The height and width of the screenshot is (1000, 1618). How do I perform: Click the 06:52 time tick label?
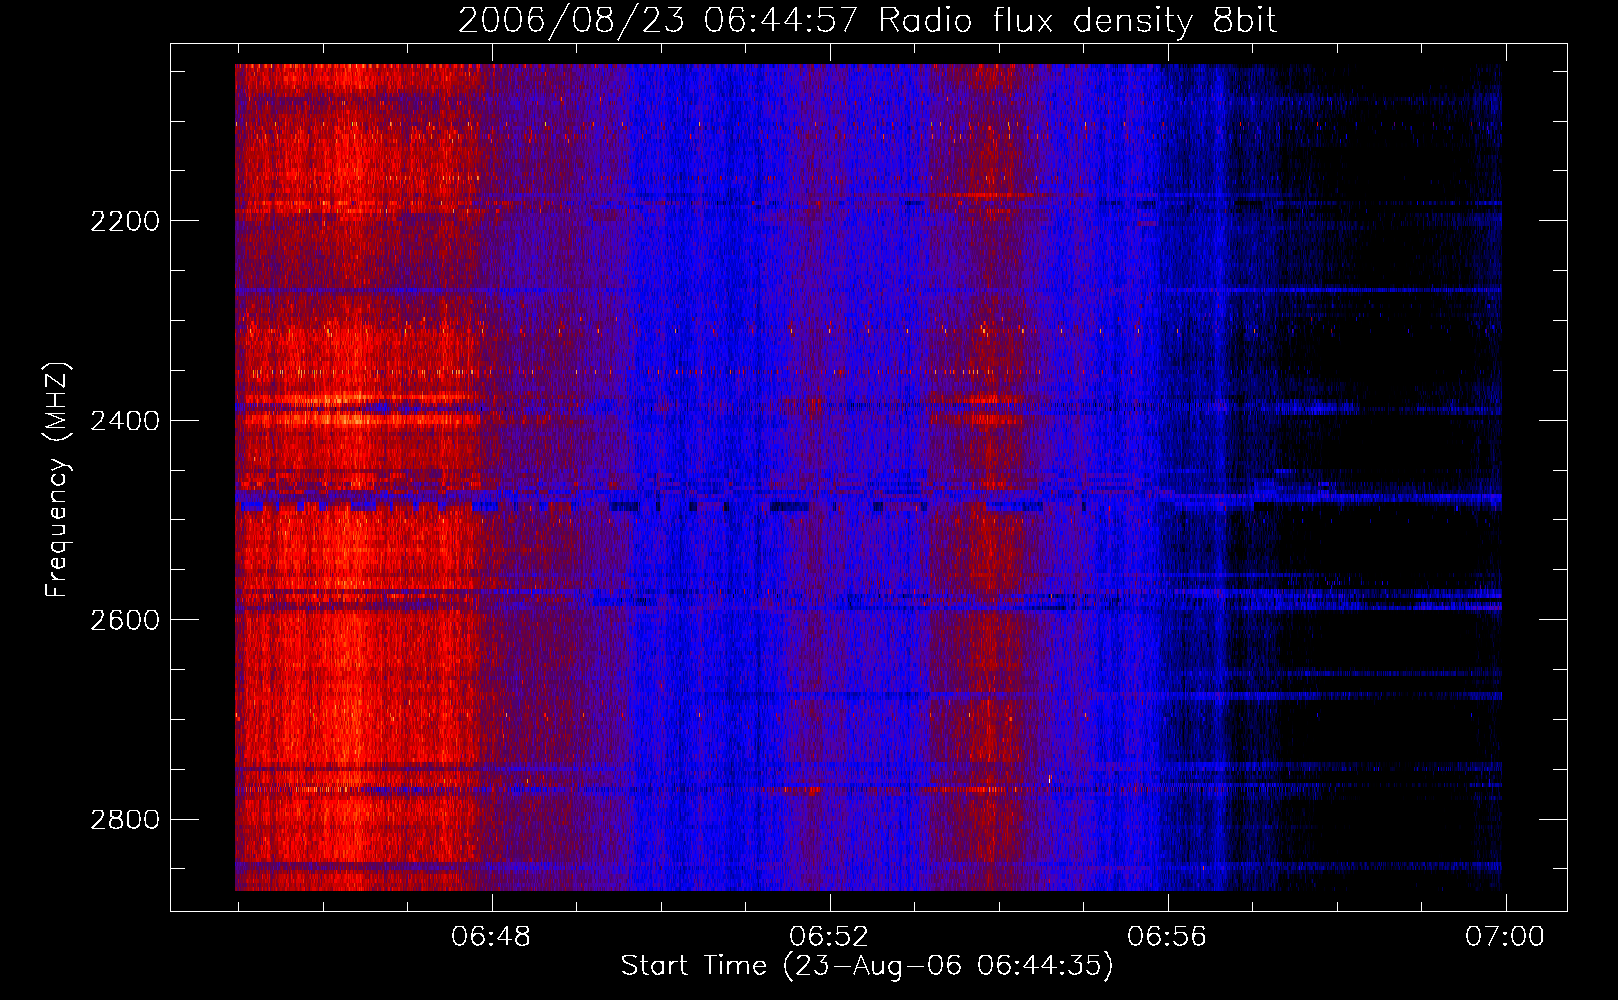[x=829, y=937]
